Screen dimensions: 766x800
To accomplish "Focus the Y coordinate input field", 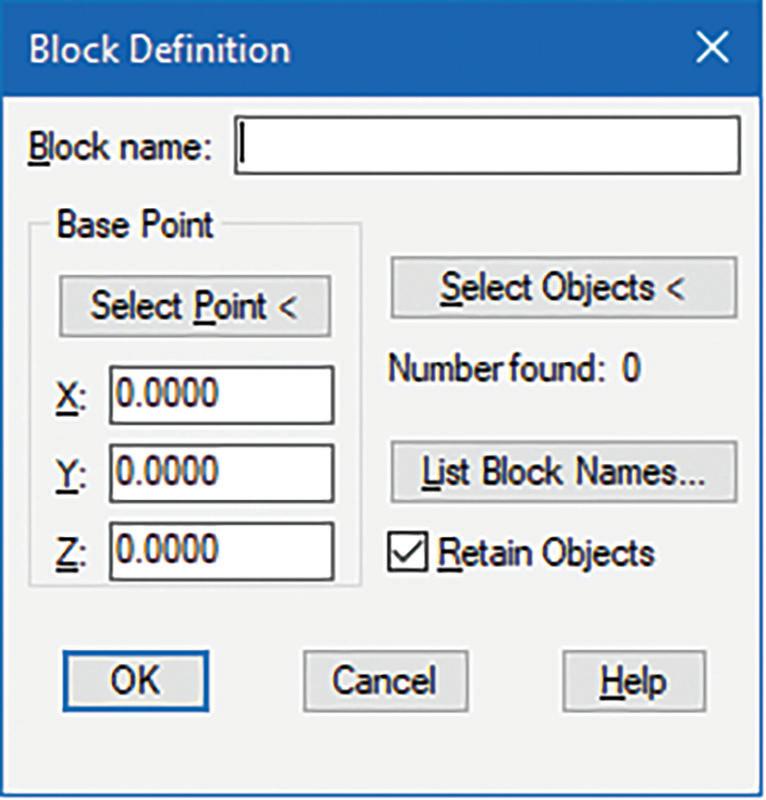I will pos(222,473).
